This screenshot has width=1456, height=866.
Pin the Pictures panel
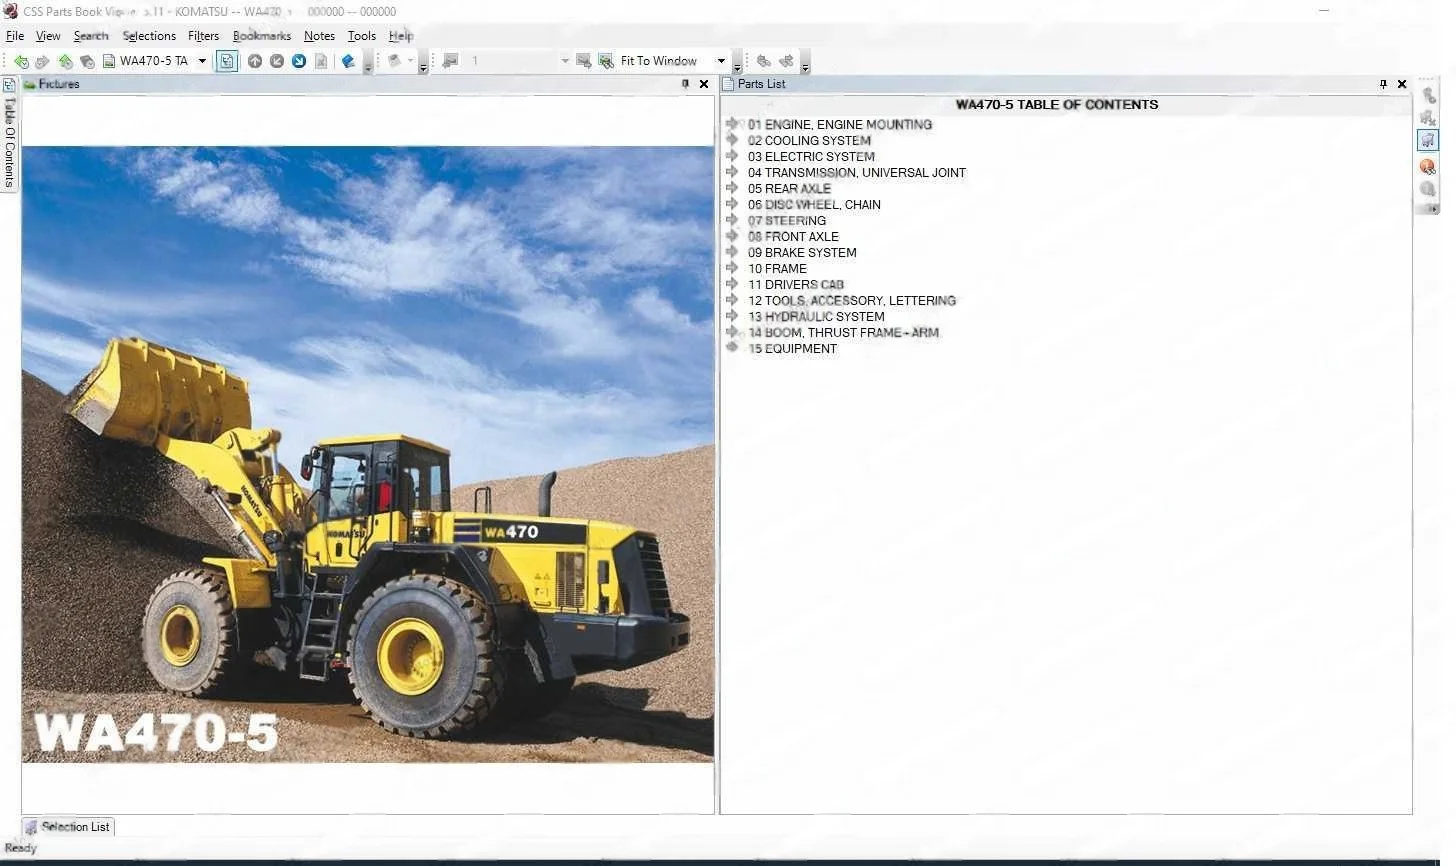(x=685, y=84)
